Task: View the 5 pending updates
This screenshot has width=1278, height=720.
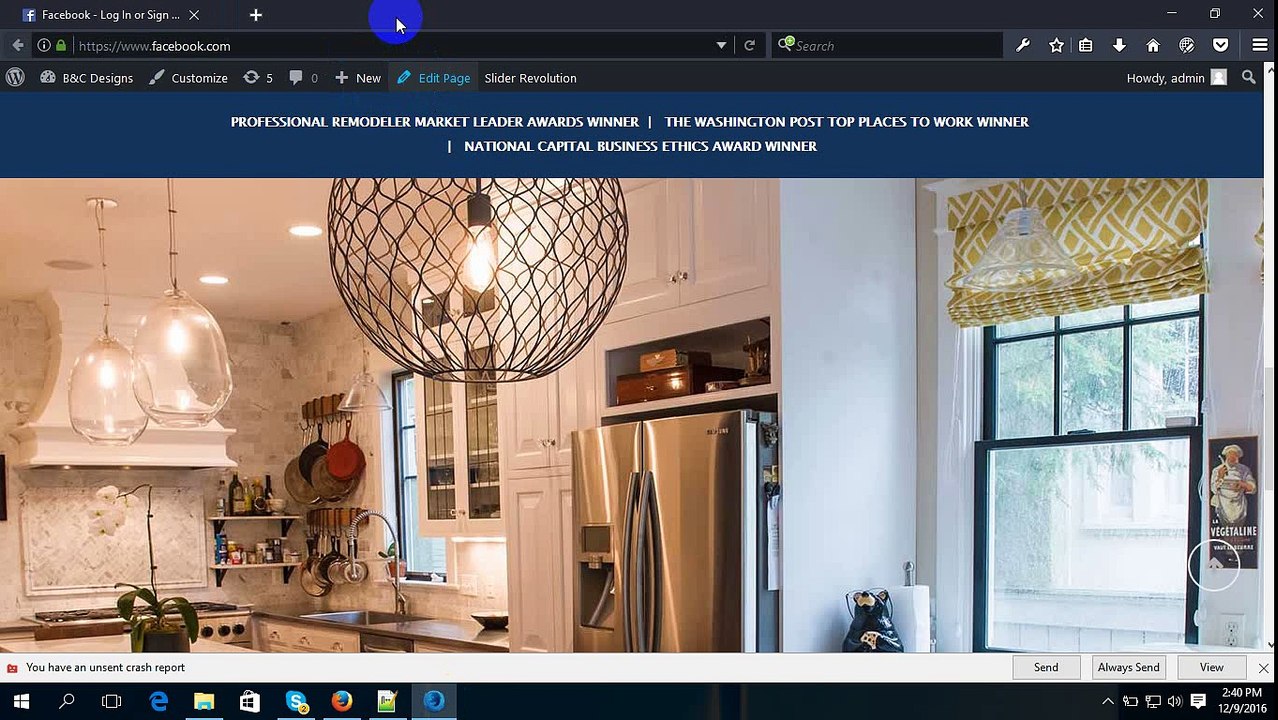Action: [258, 77]
